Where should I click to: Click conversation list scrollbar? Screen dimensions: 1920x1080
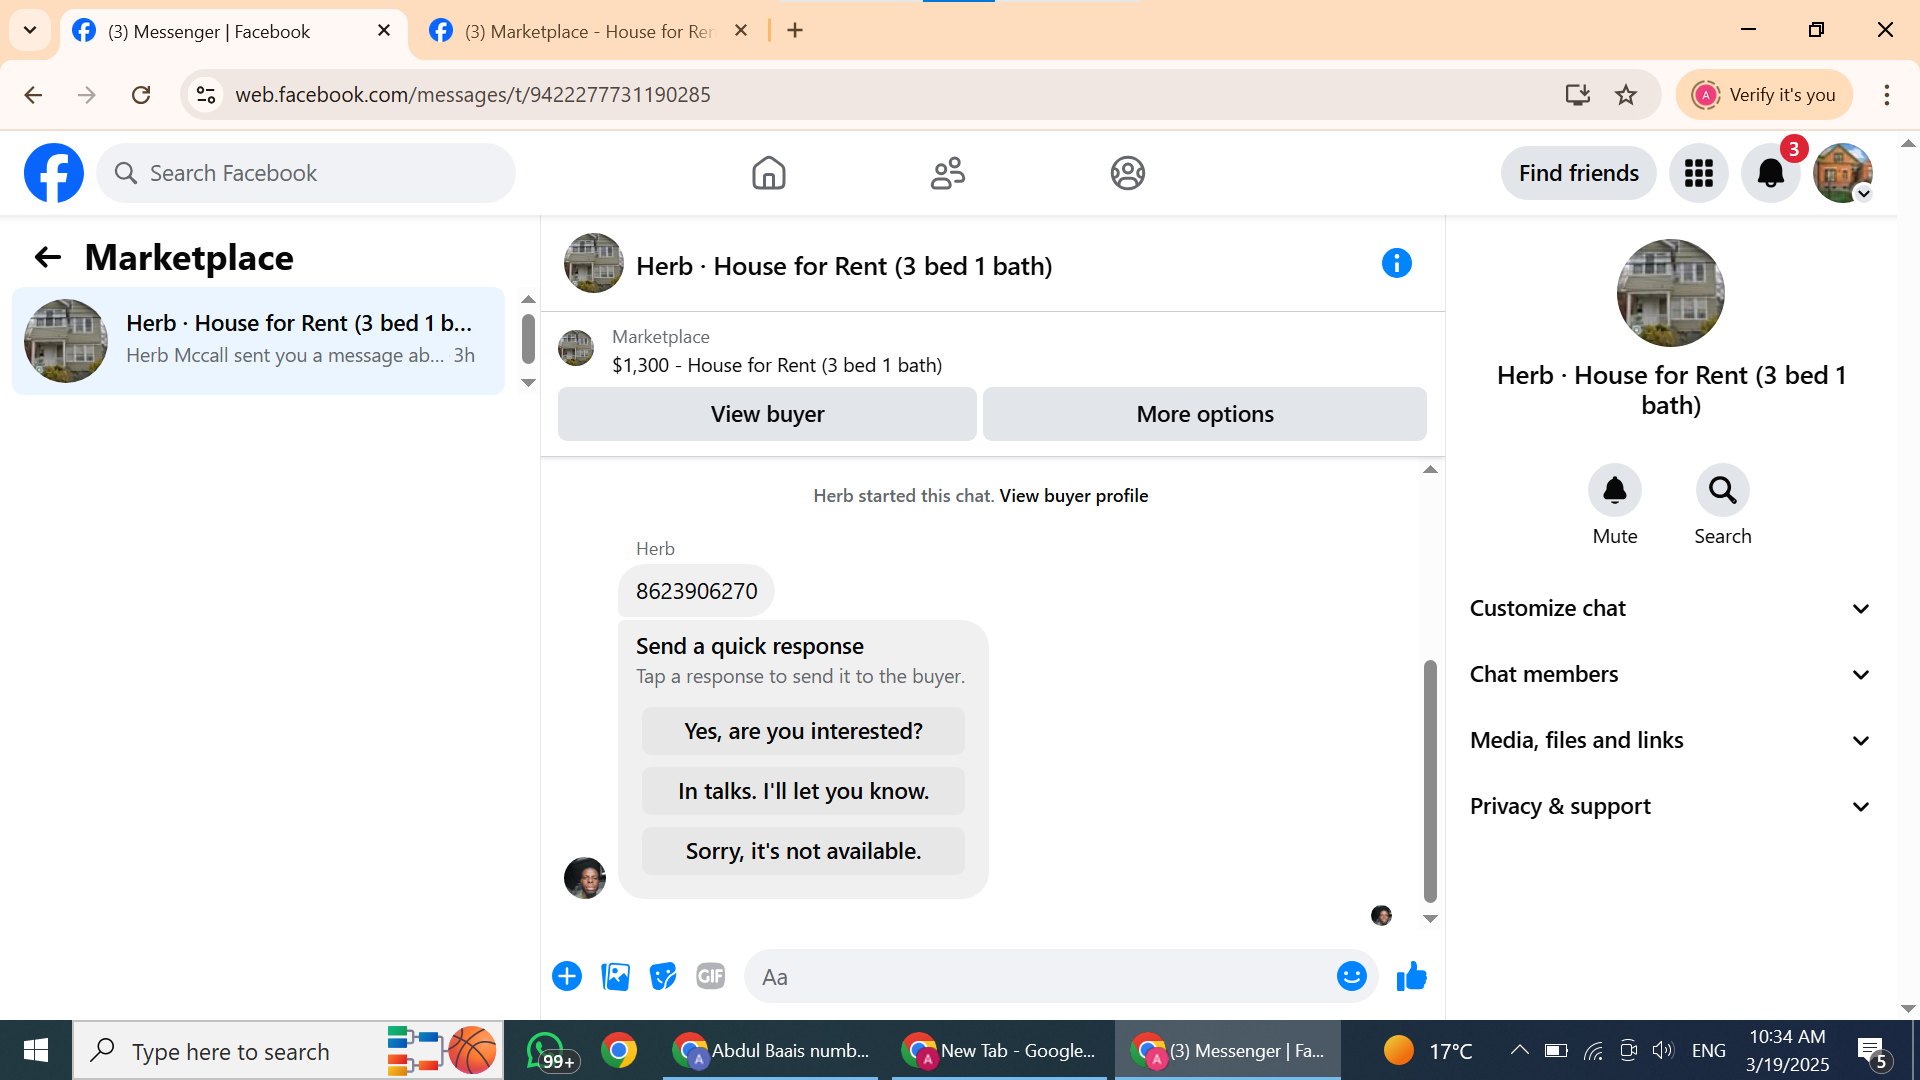(528, 339)
